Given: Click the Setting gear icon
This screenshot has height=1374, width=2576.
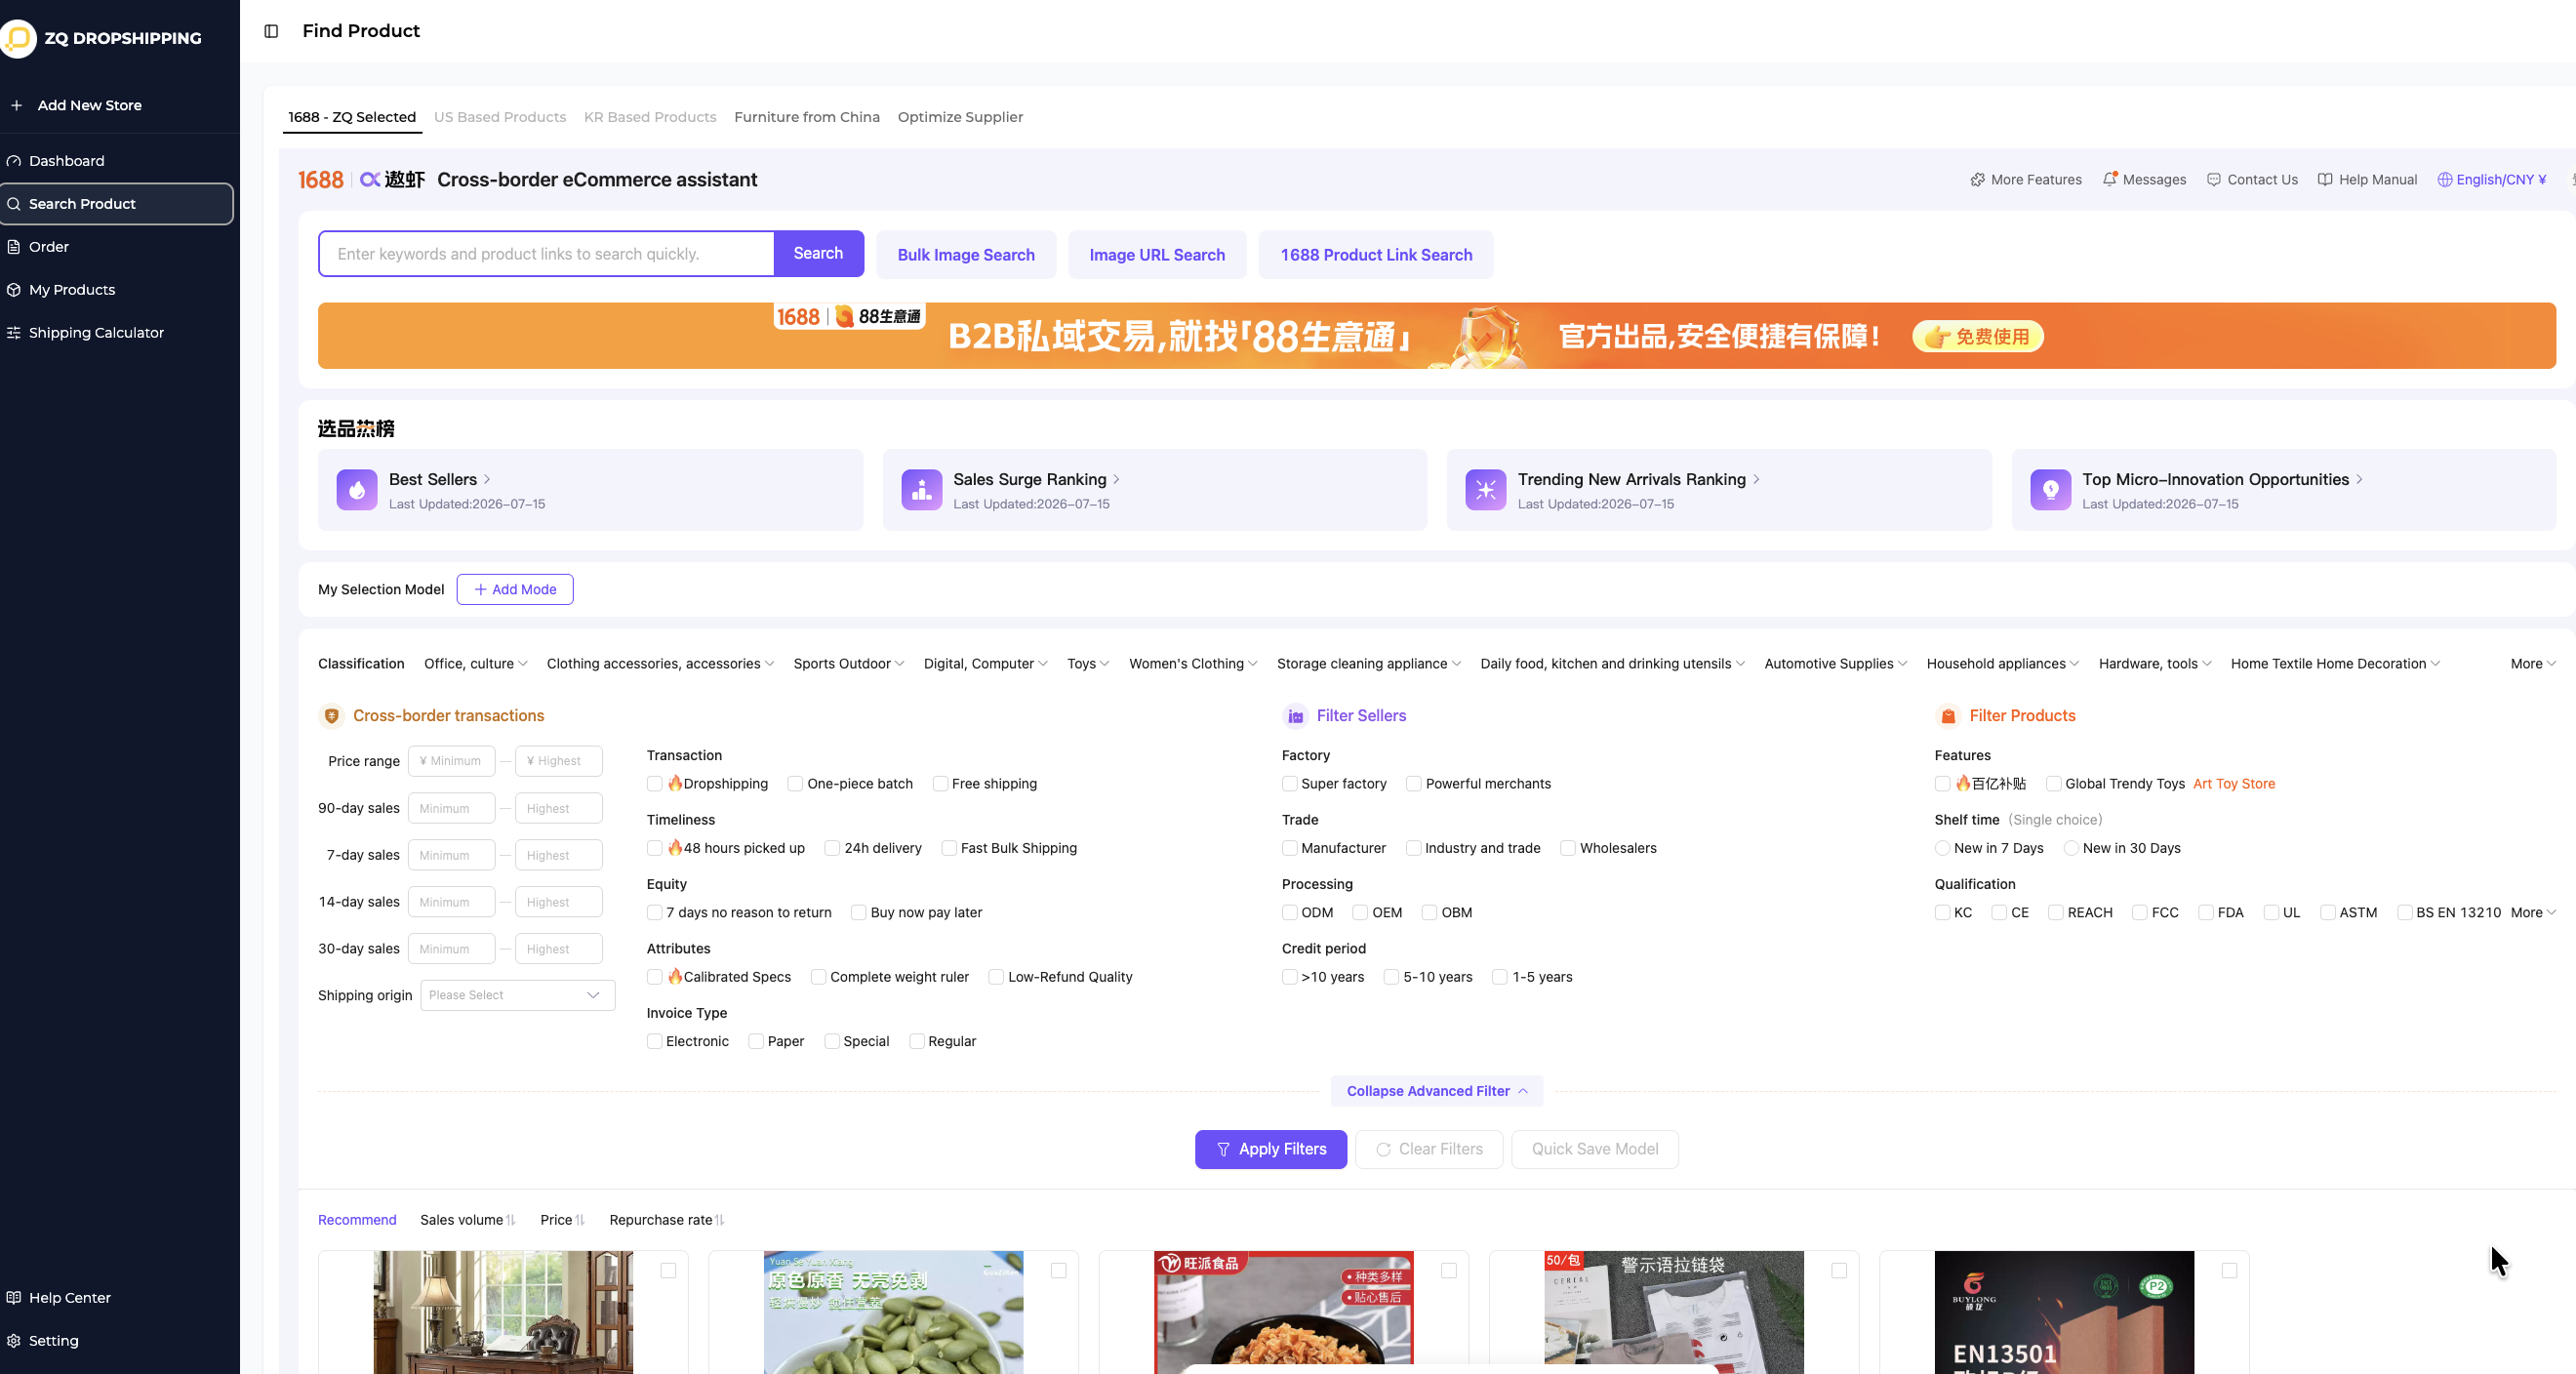Looking at the screenshot, I should click(14, 1341).
